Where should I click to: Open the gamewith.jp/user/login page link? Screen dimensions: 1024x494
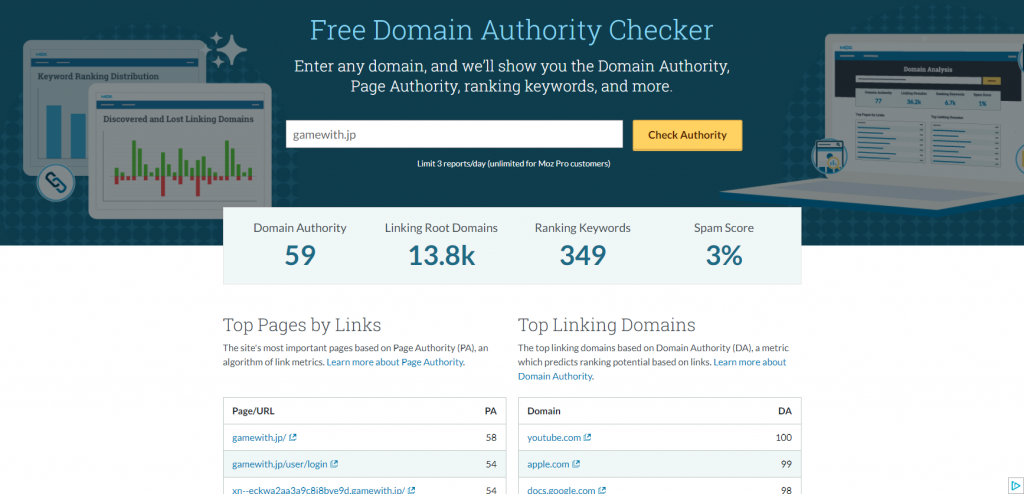point(279,464)
